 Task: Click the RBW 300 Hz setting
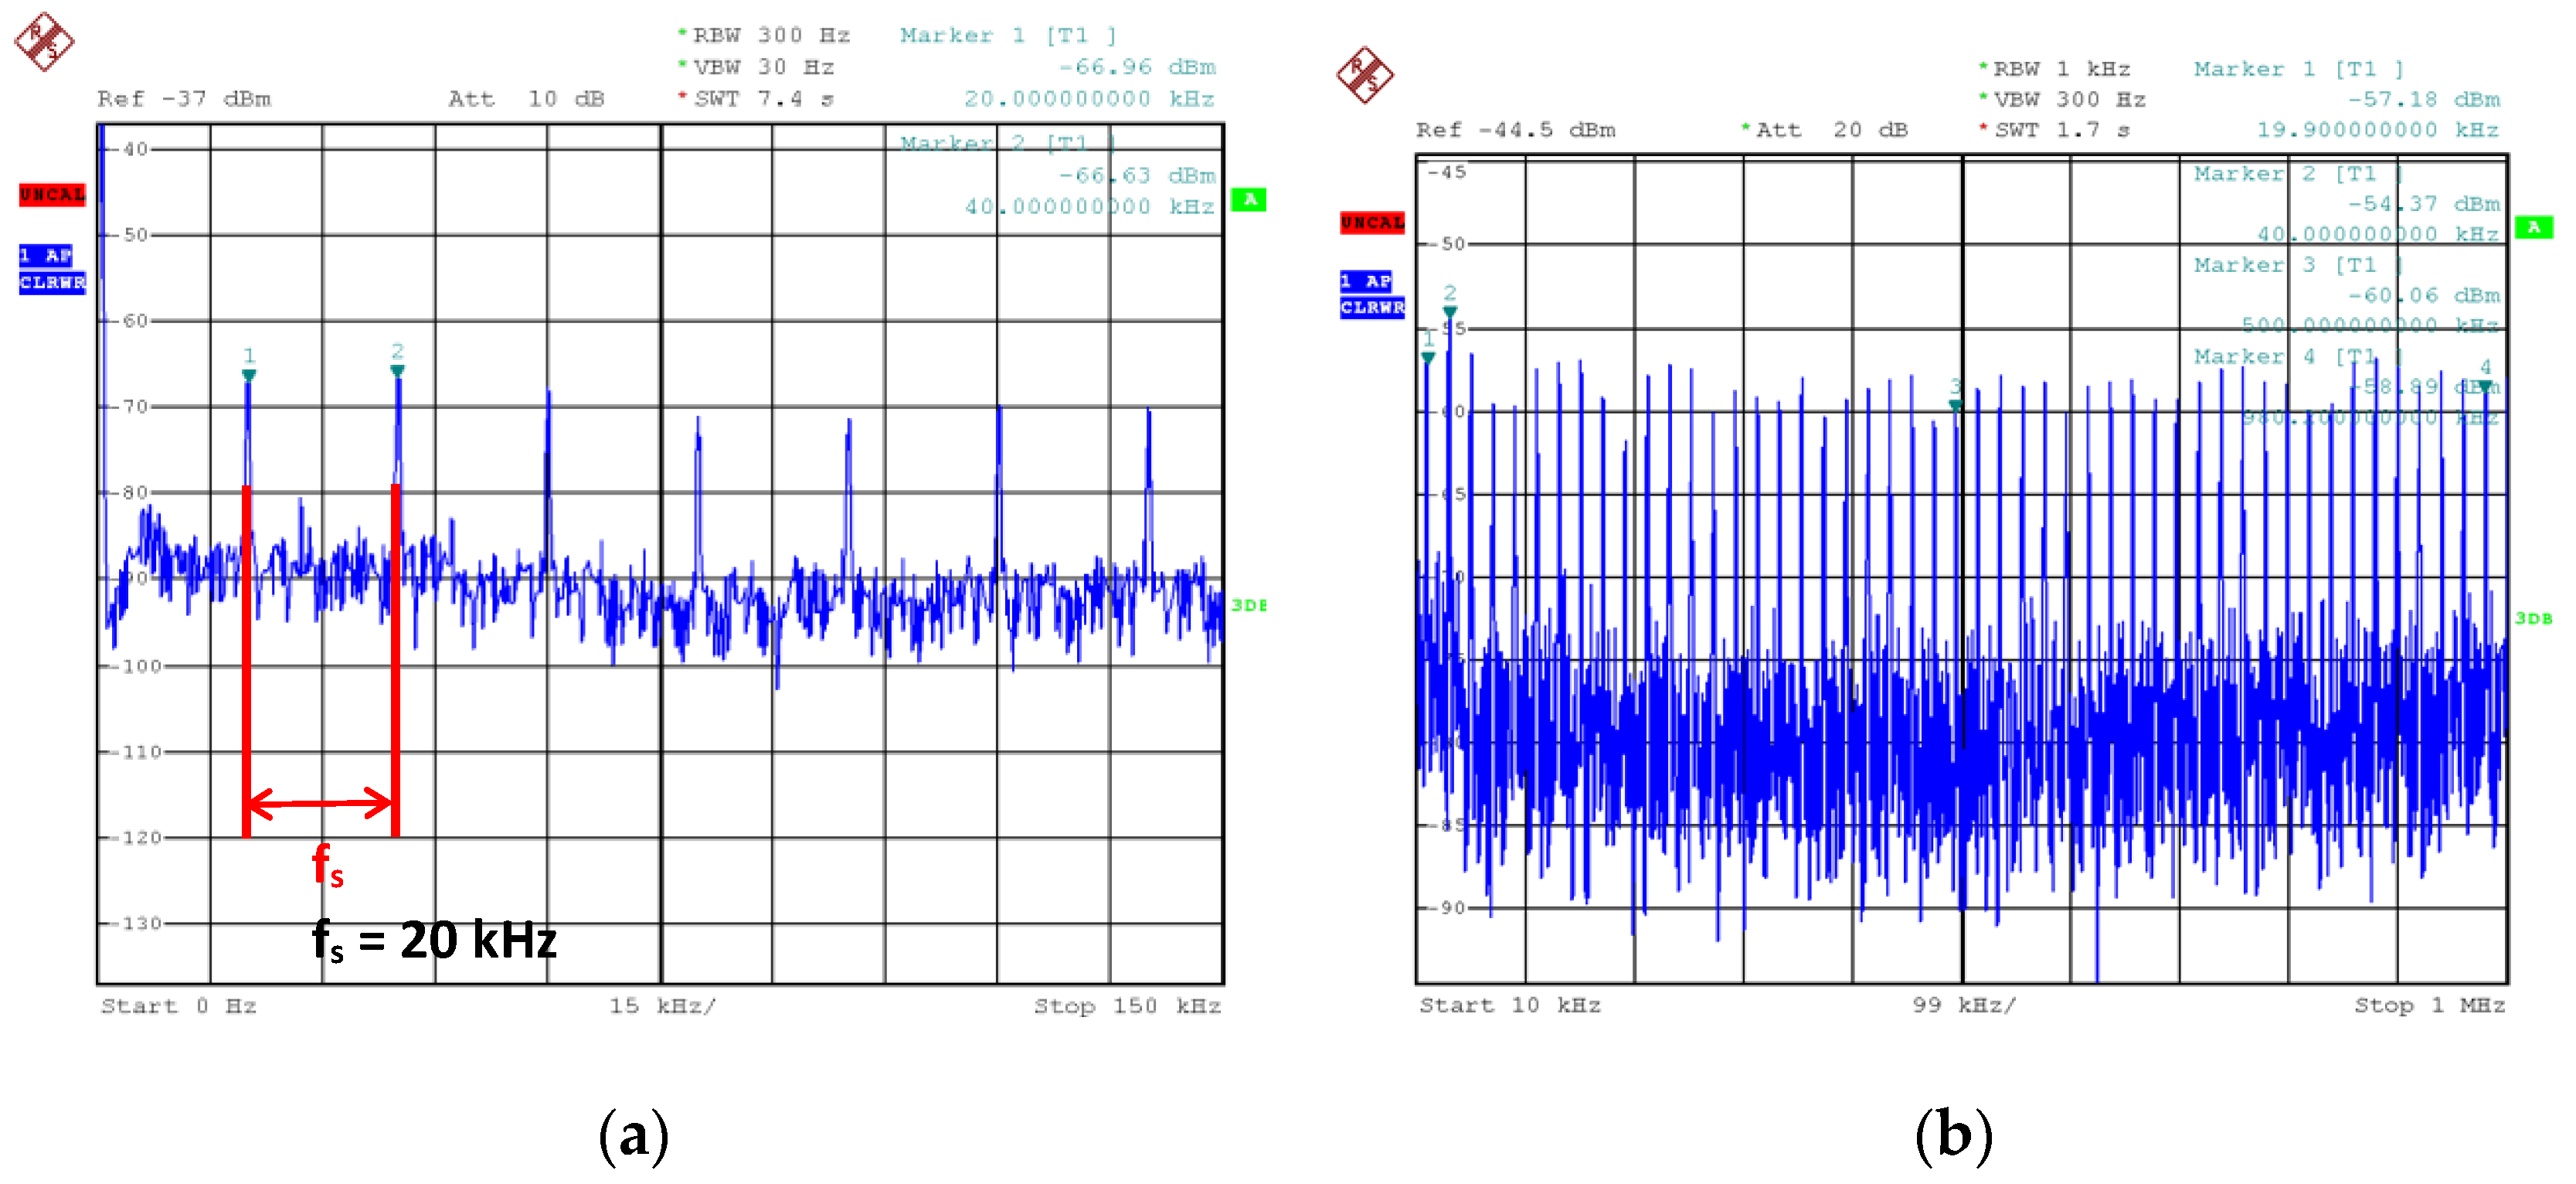pos(770,35)
